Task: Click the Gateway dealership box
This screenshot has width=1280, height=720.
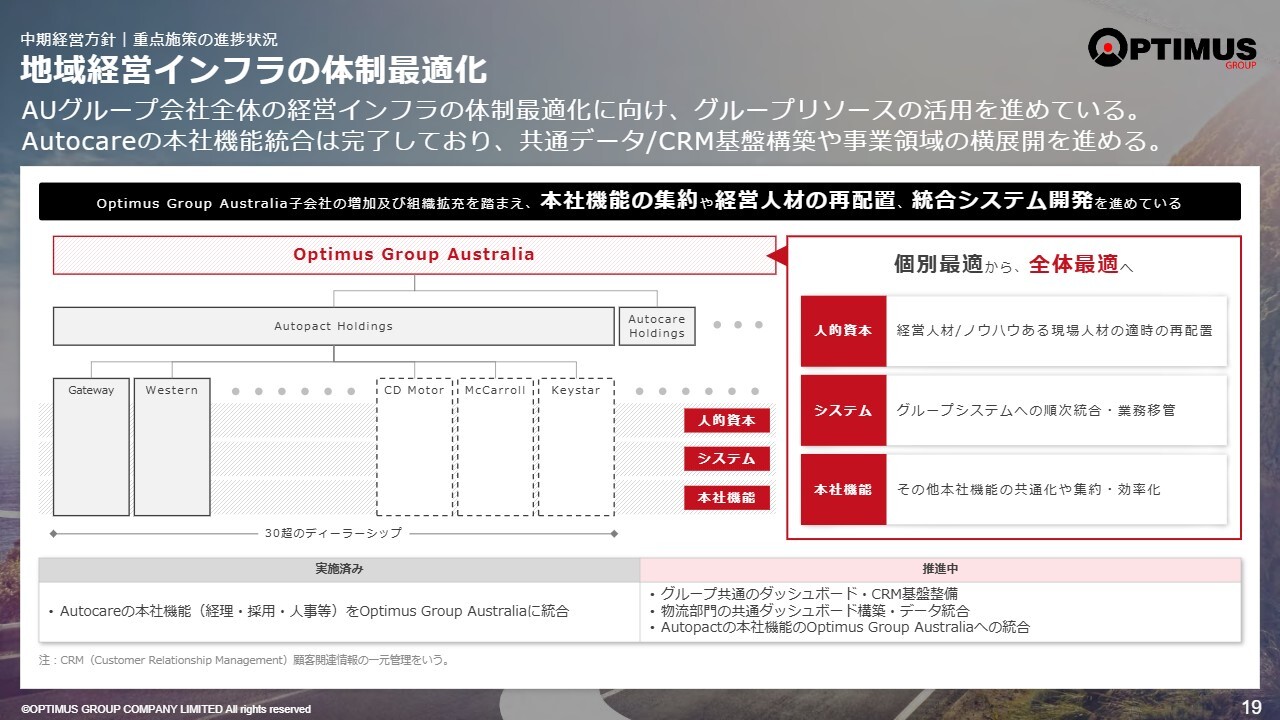Action: click(x=91, y=446)
